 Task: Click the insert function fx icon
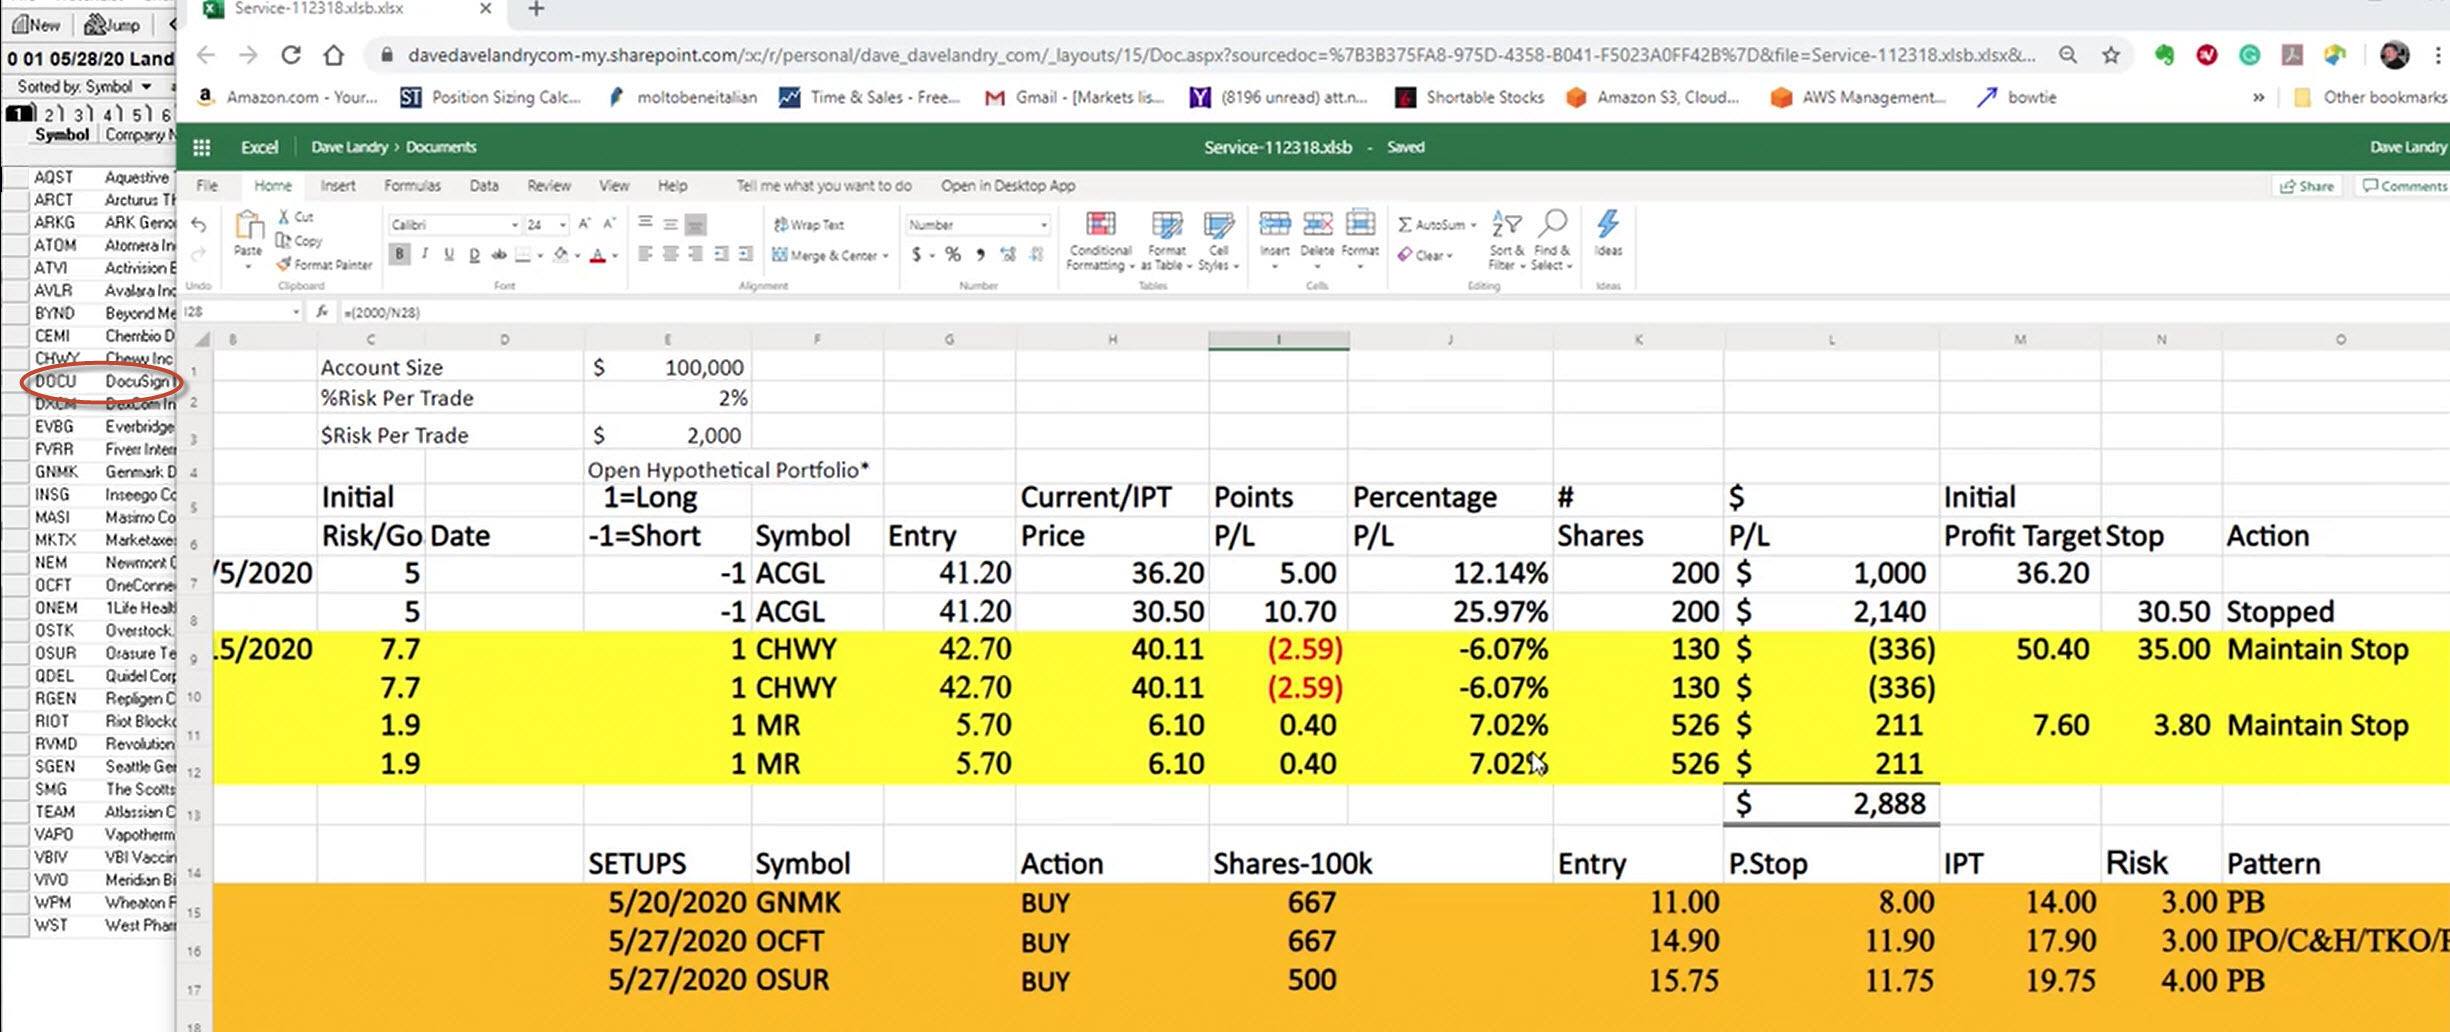[322, 312]
